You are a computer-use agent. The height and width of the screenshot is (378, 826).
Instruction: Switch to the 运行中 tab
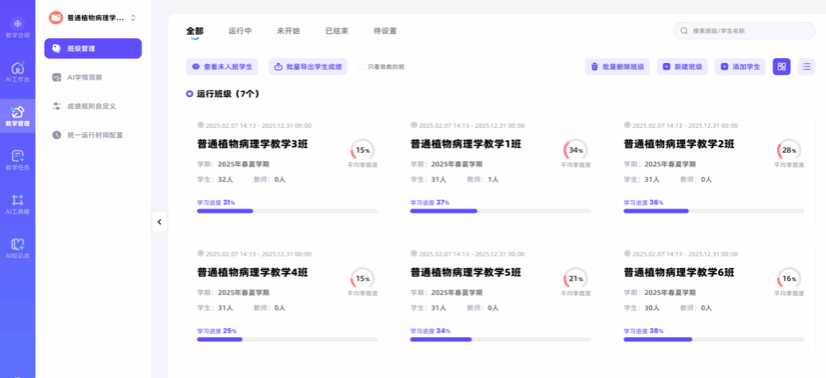(240, 31)
